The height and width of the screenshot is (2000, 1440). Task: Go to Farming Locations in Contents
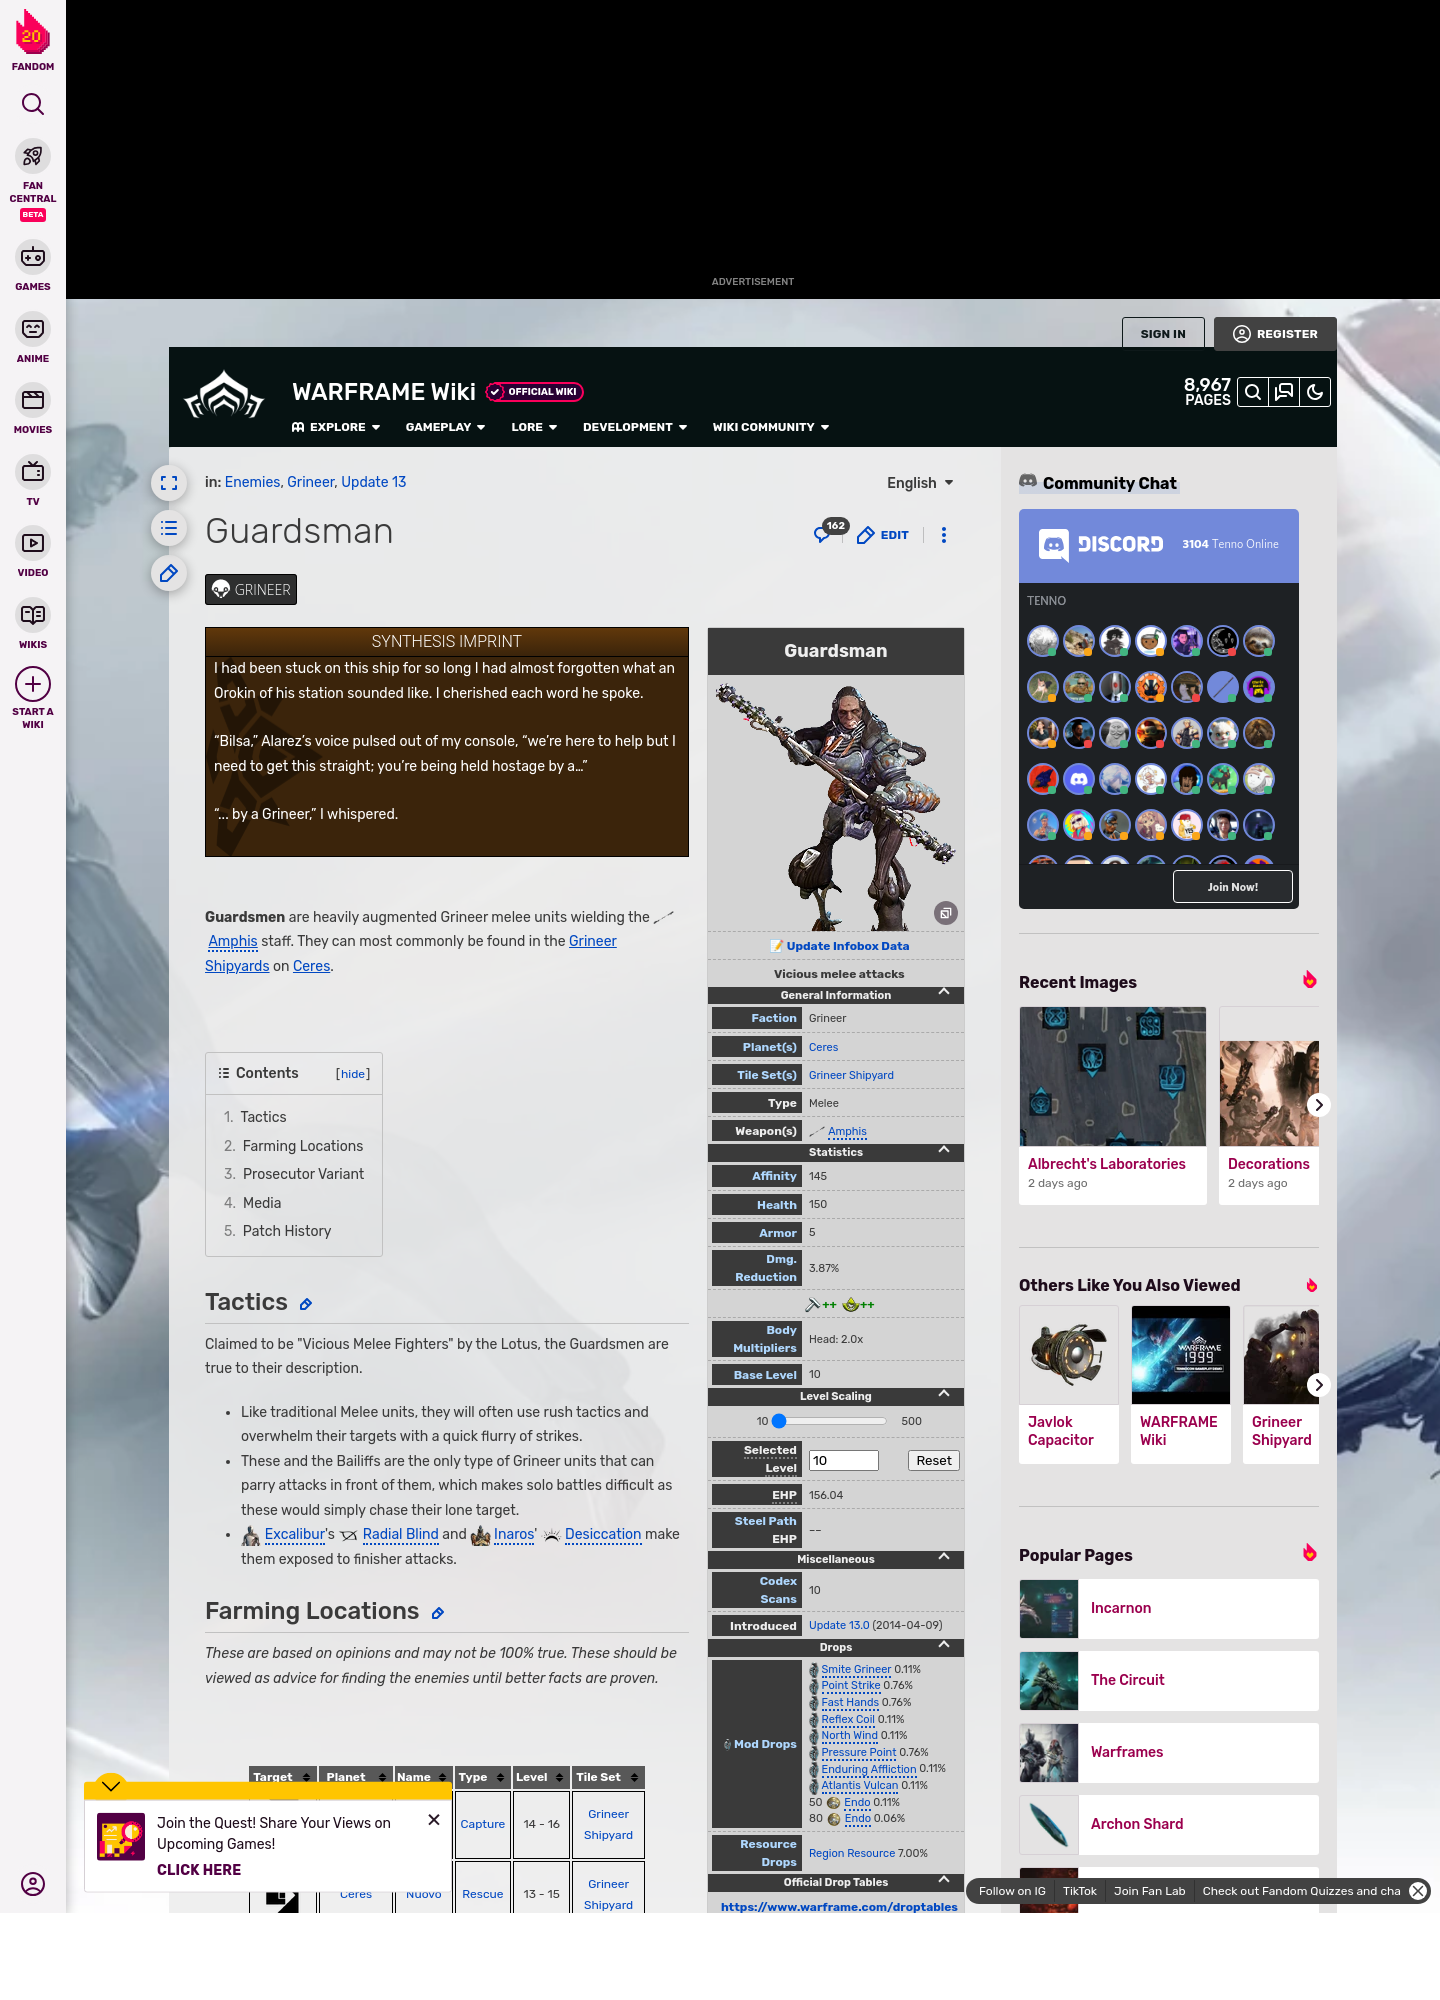pyautogui.click(x=303, y=1146)
